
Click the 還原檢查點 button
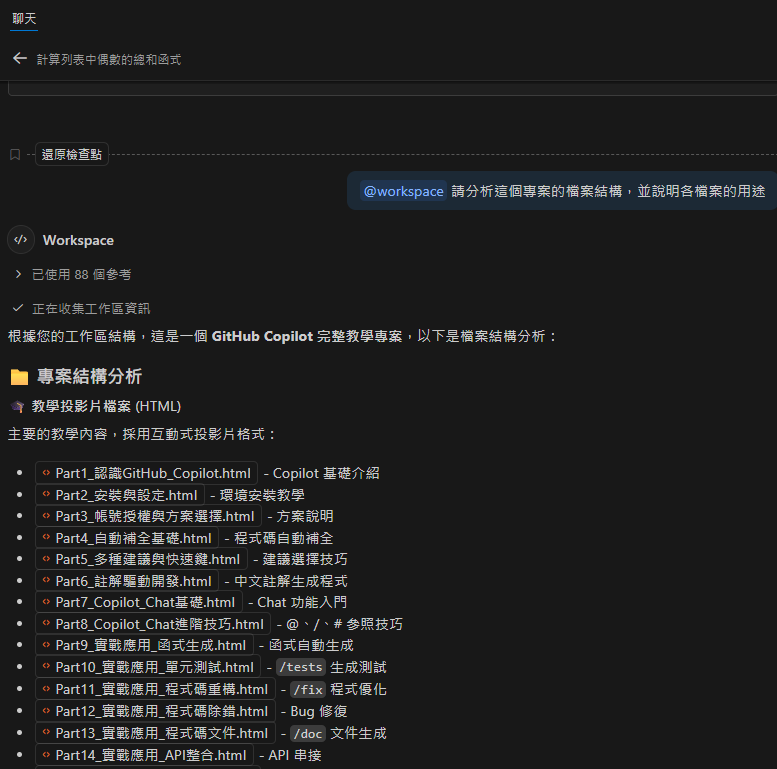[x=72, y=155]
